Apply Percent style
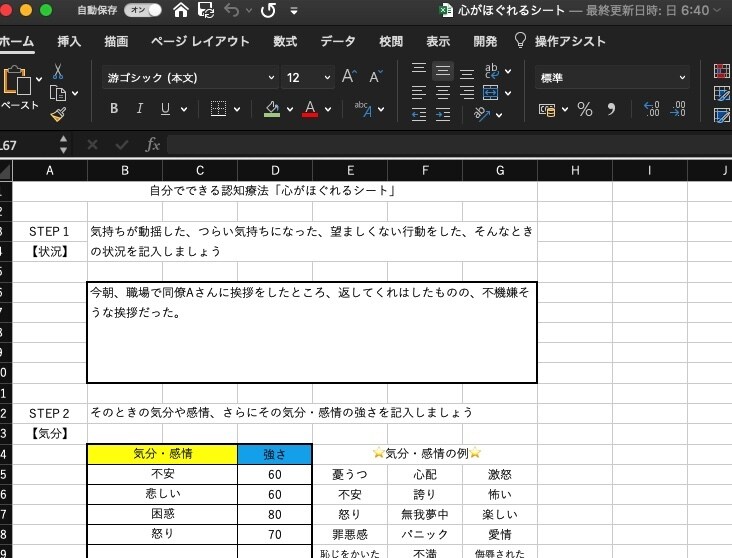 click(584, 109)
